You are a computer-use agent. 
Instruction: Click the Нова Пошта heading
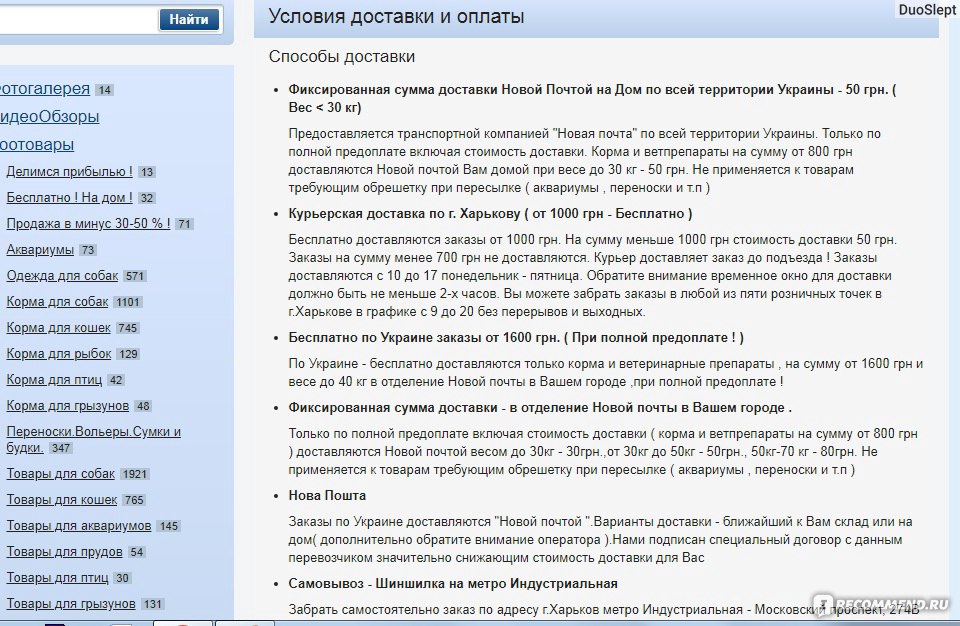point(327,496)
